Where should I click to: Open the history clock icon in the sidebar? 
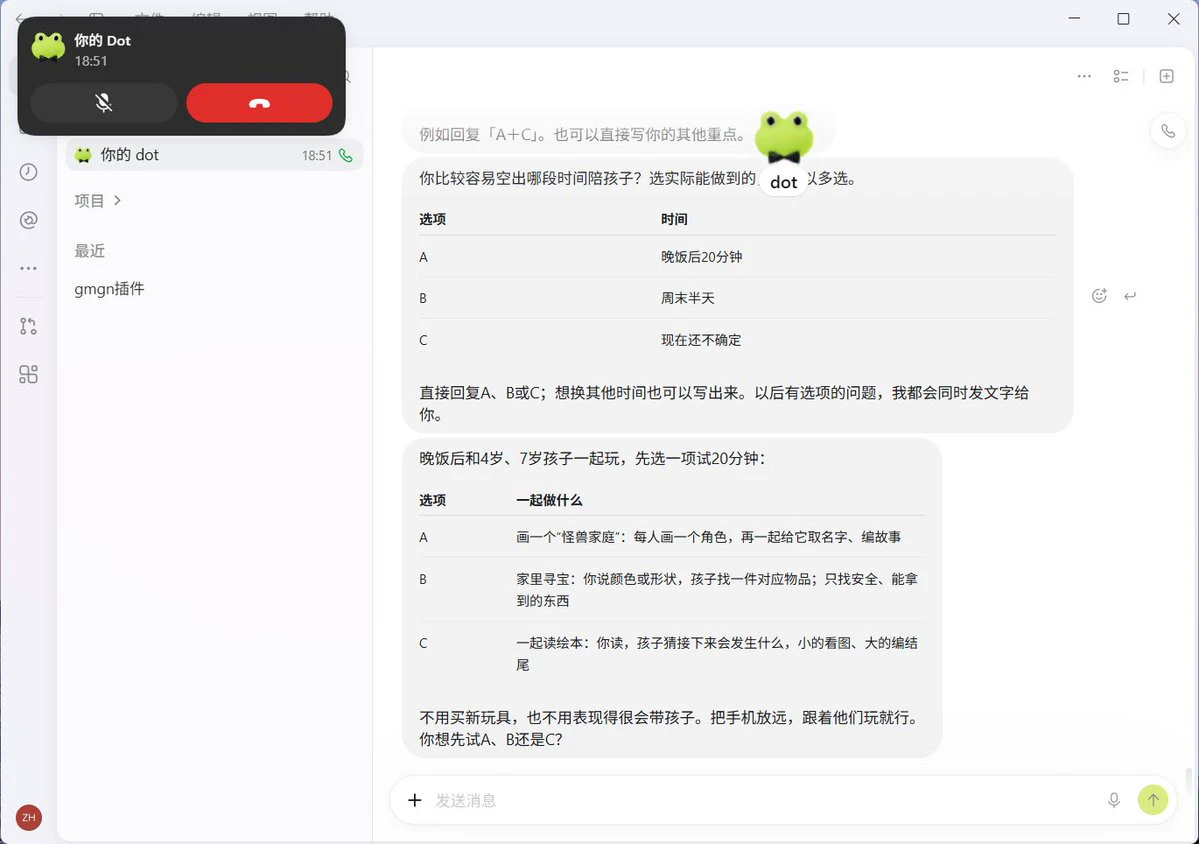(28, 172)
